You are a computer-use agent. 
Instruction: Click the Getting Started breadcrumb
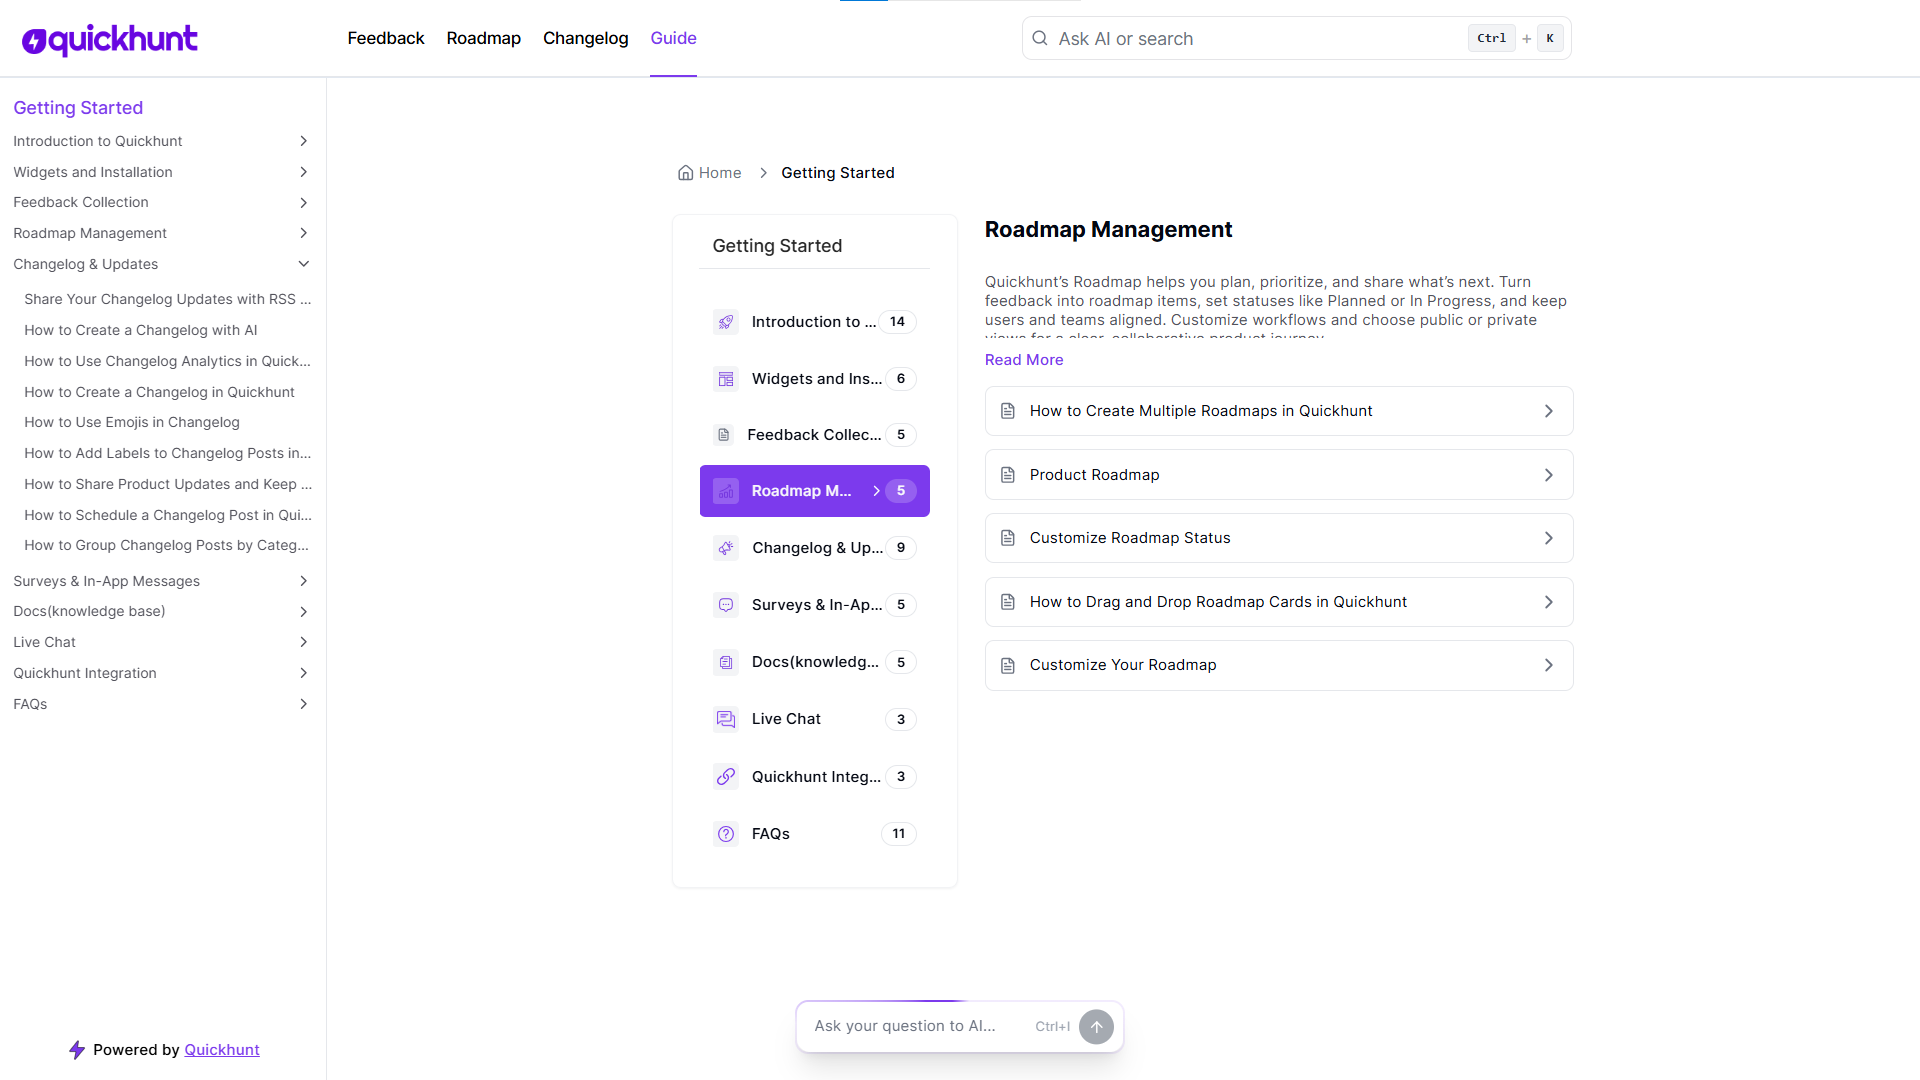(x=838, y=173)
